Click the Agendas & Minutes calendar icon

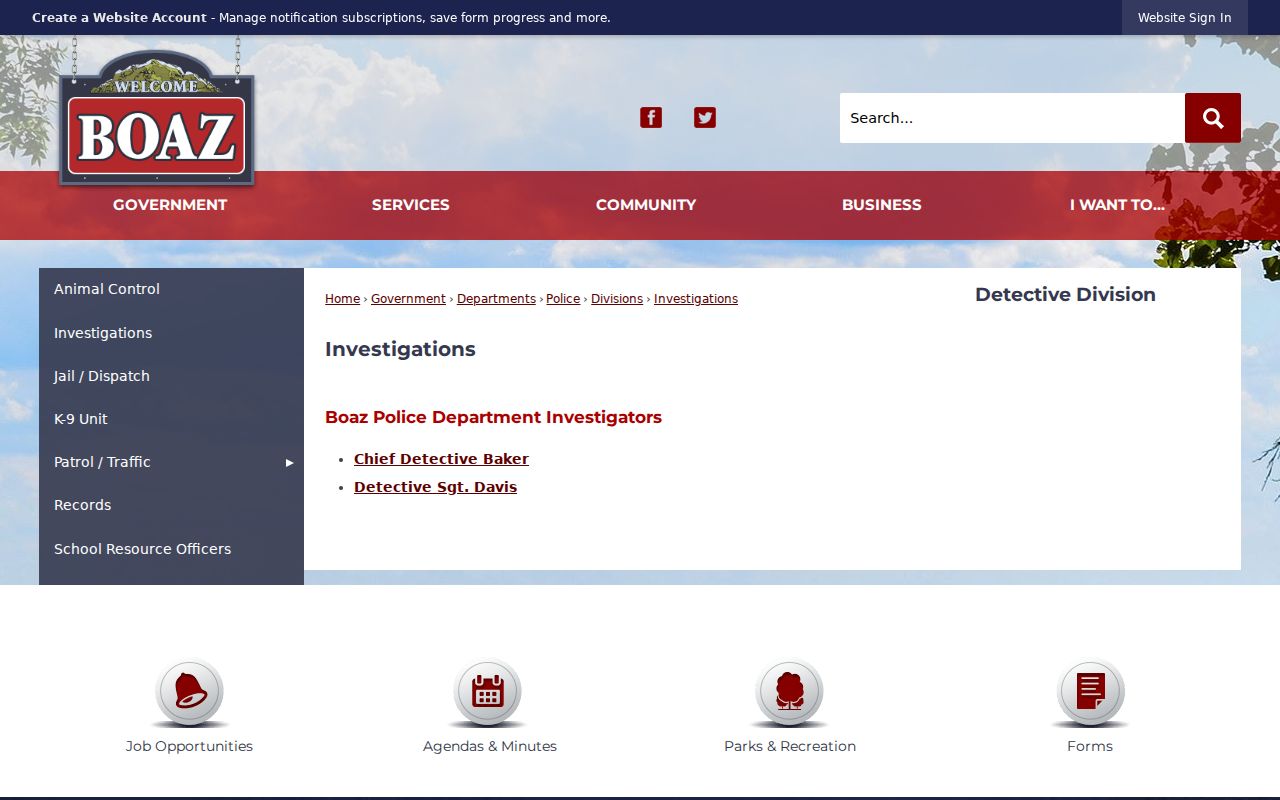tap(489, 692)
